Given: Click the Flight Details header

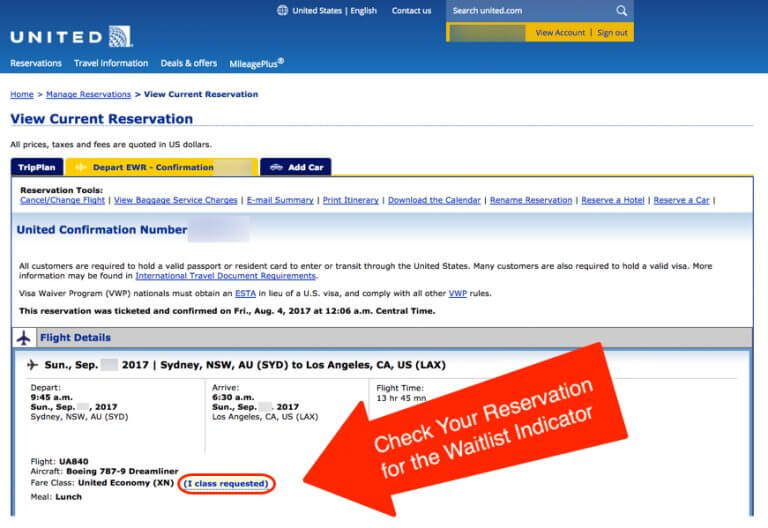Looking at the screenshot, I should (75, 337).
